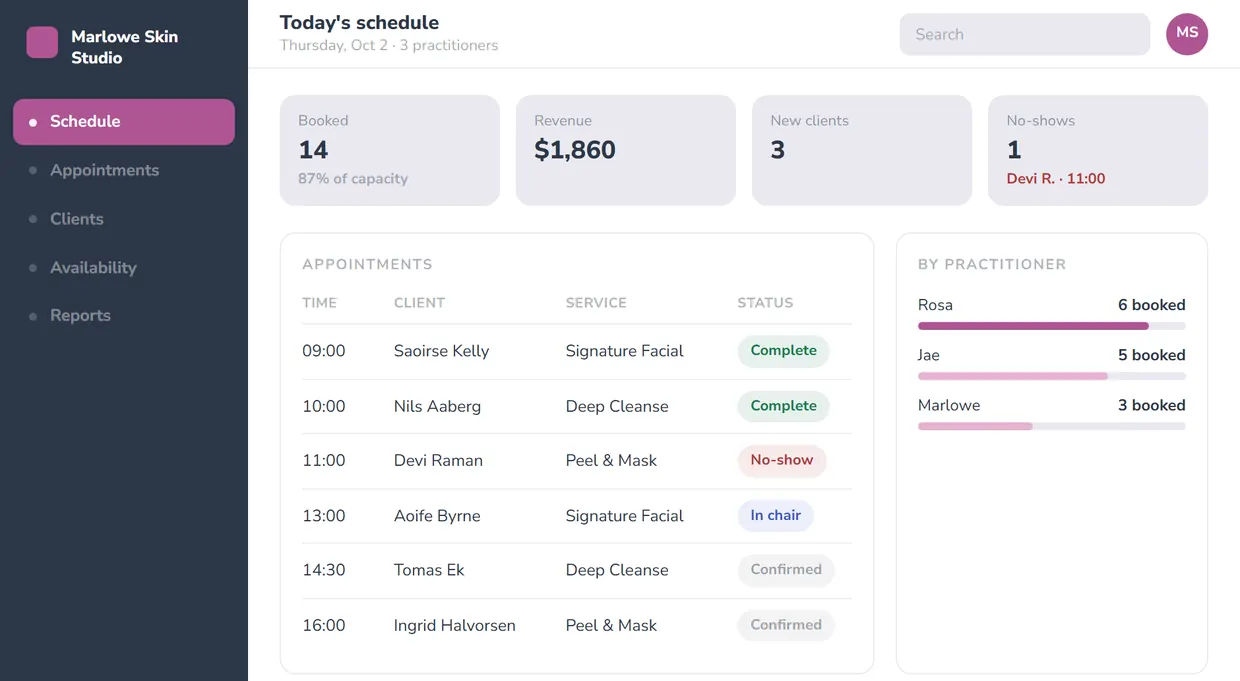
Task: Open the Booked stat card
Action: [x=390, y=150]
